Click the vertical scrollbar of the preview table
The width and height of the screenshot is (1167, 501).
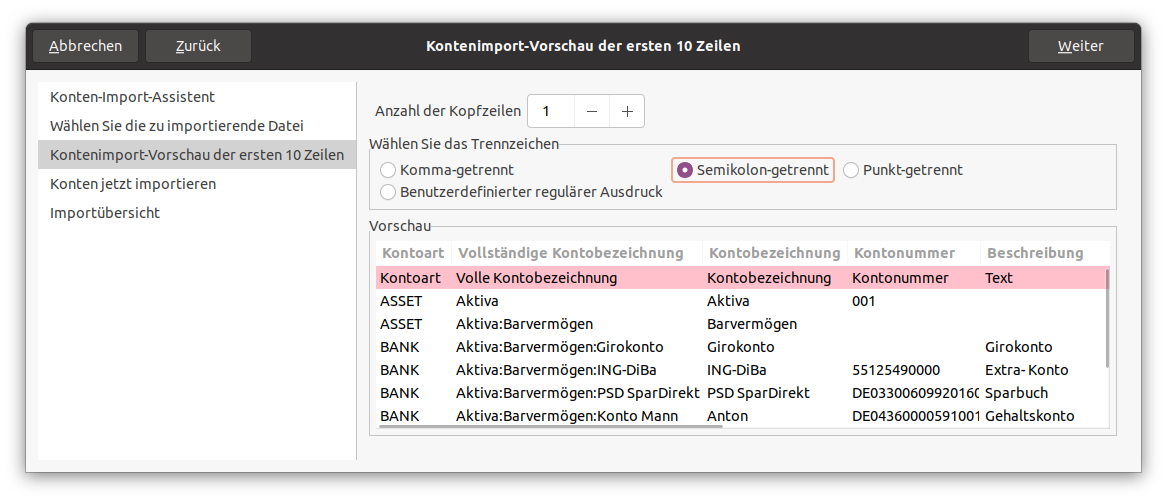click(1107, 320)
